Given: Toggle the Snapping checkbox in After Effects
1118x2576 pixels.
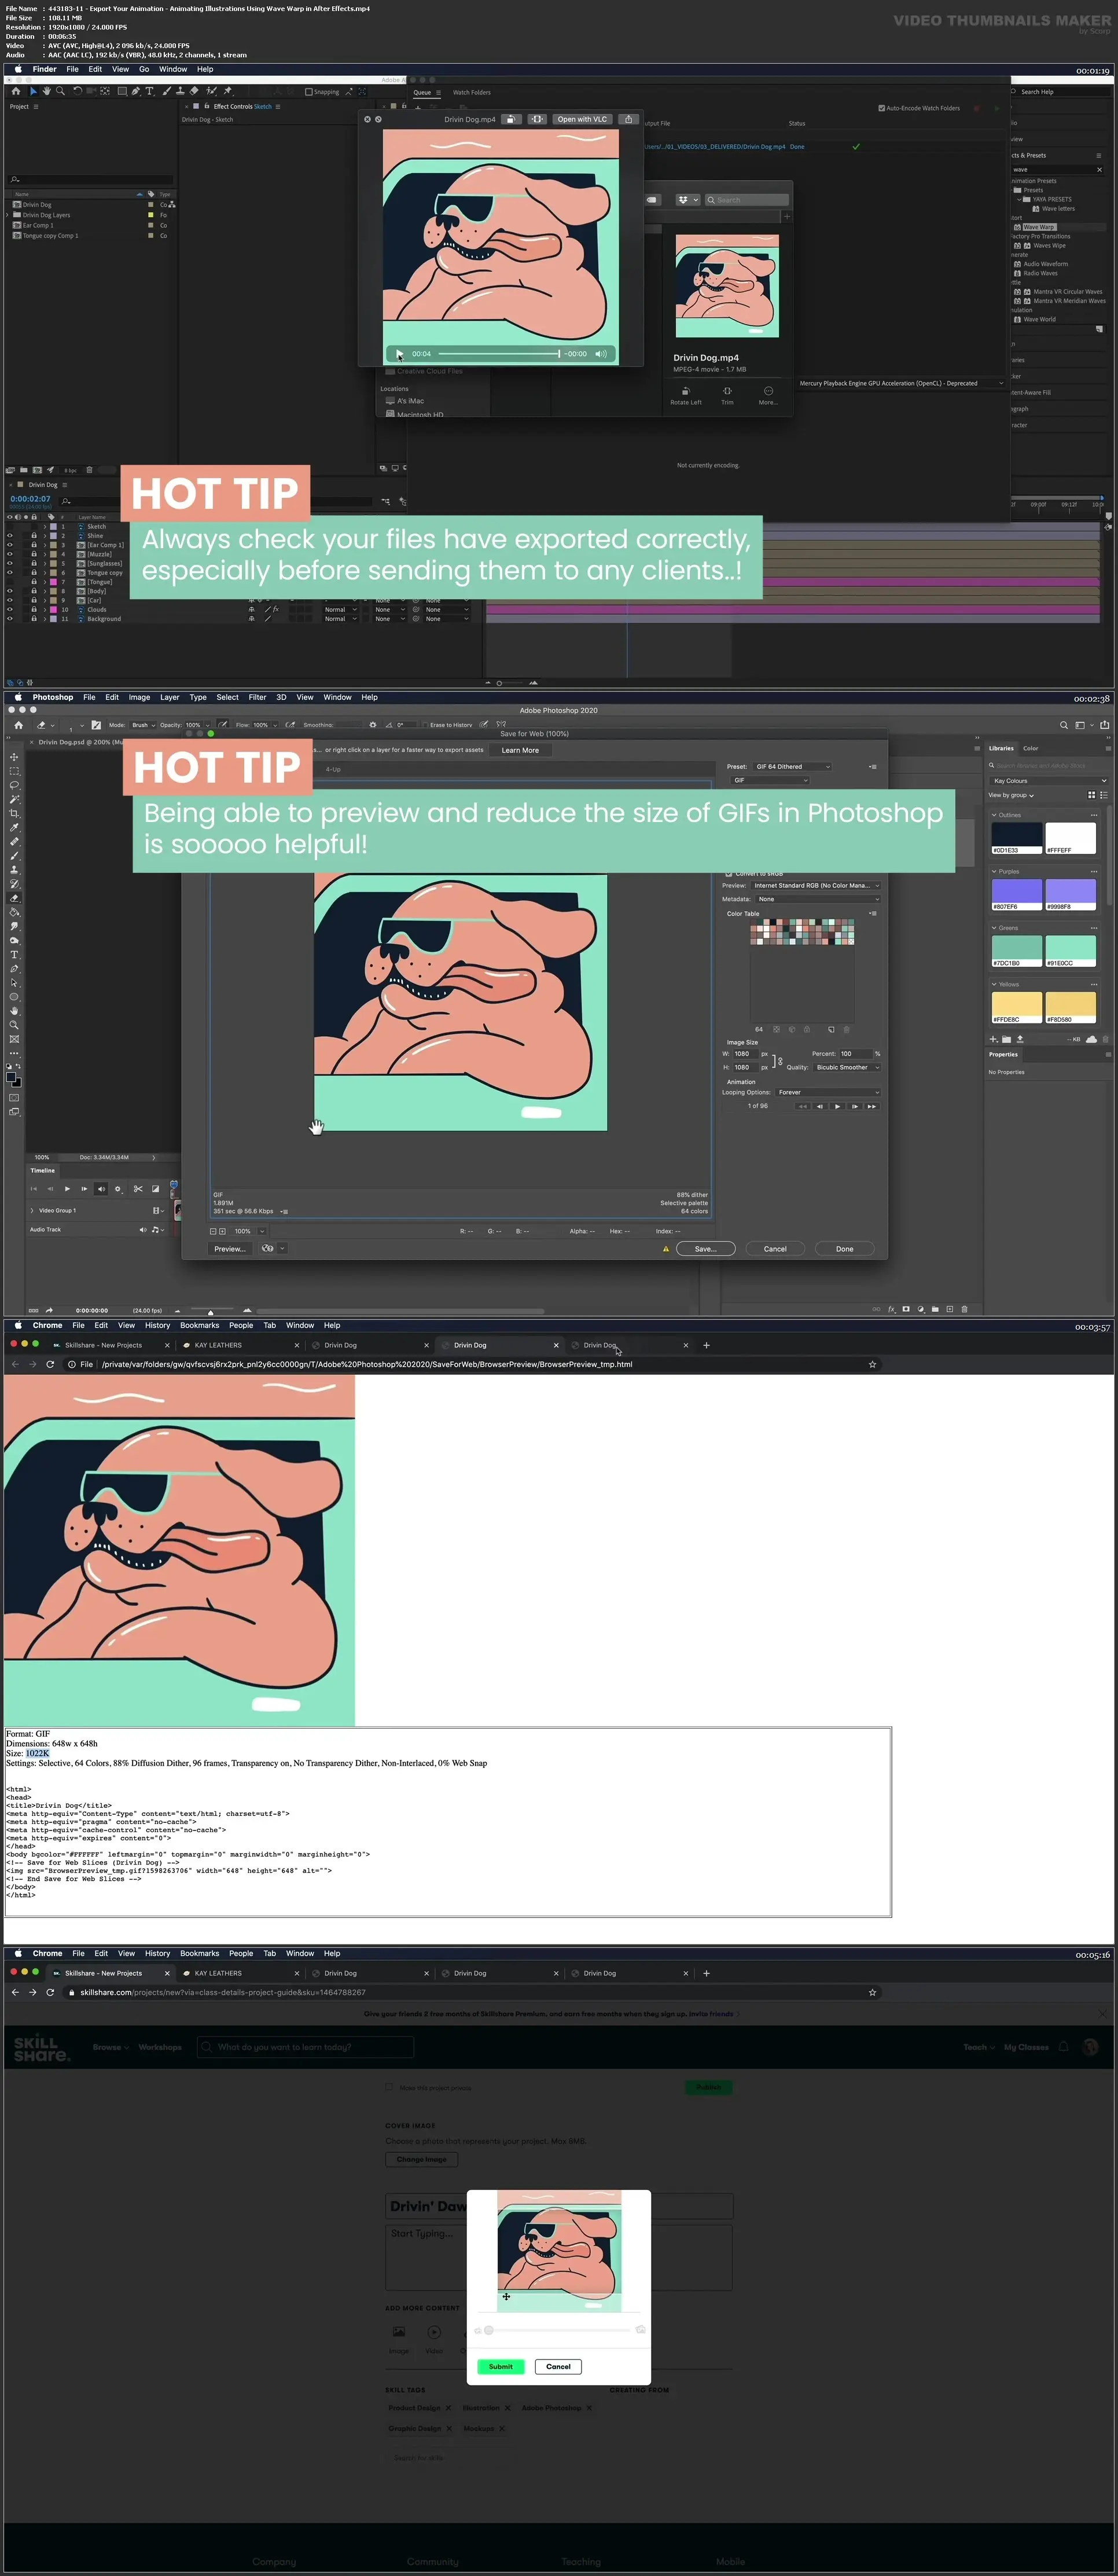Looking at the screenshot, I should 309,92.
